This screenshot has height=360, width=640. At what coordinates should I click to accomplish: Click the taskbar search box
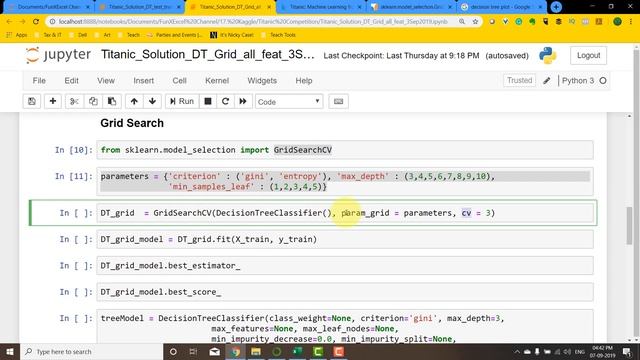[91, 351]
